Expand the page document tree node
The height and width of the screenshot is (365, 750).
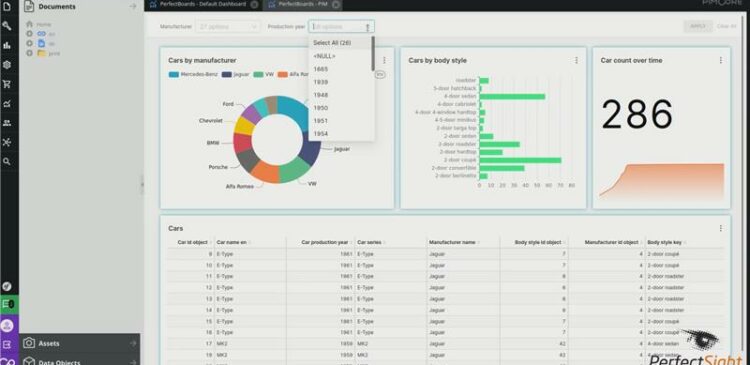pyautogui.click(x=29, y=43)
